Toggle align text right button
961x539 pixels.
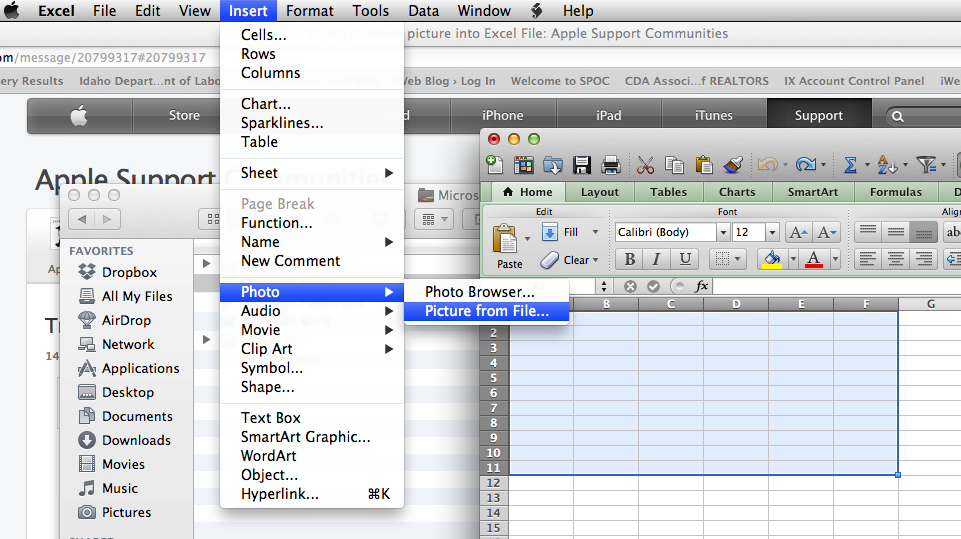point(923,259)
